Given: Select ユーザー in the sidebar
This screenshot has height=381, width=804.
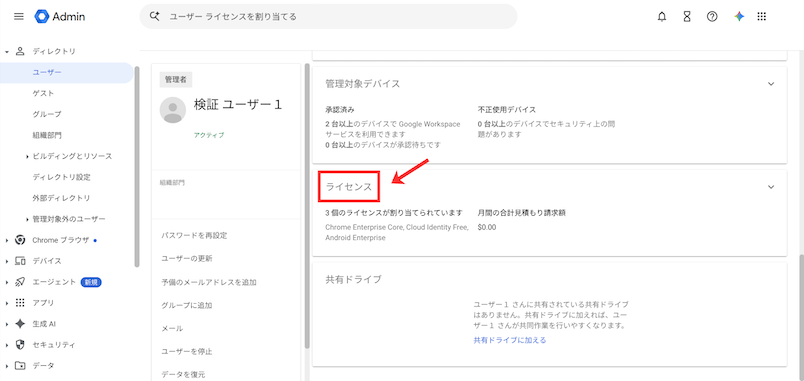Looking at the screenshot, I should coord(67,72).
